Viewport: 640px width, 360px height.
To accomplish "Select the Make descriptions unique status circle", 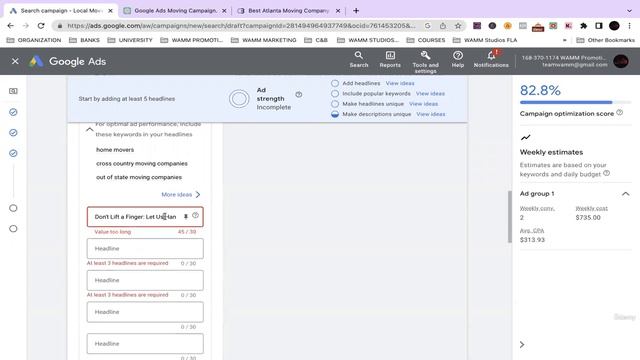I will click(335, 114).
